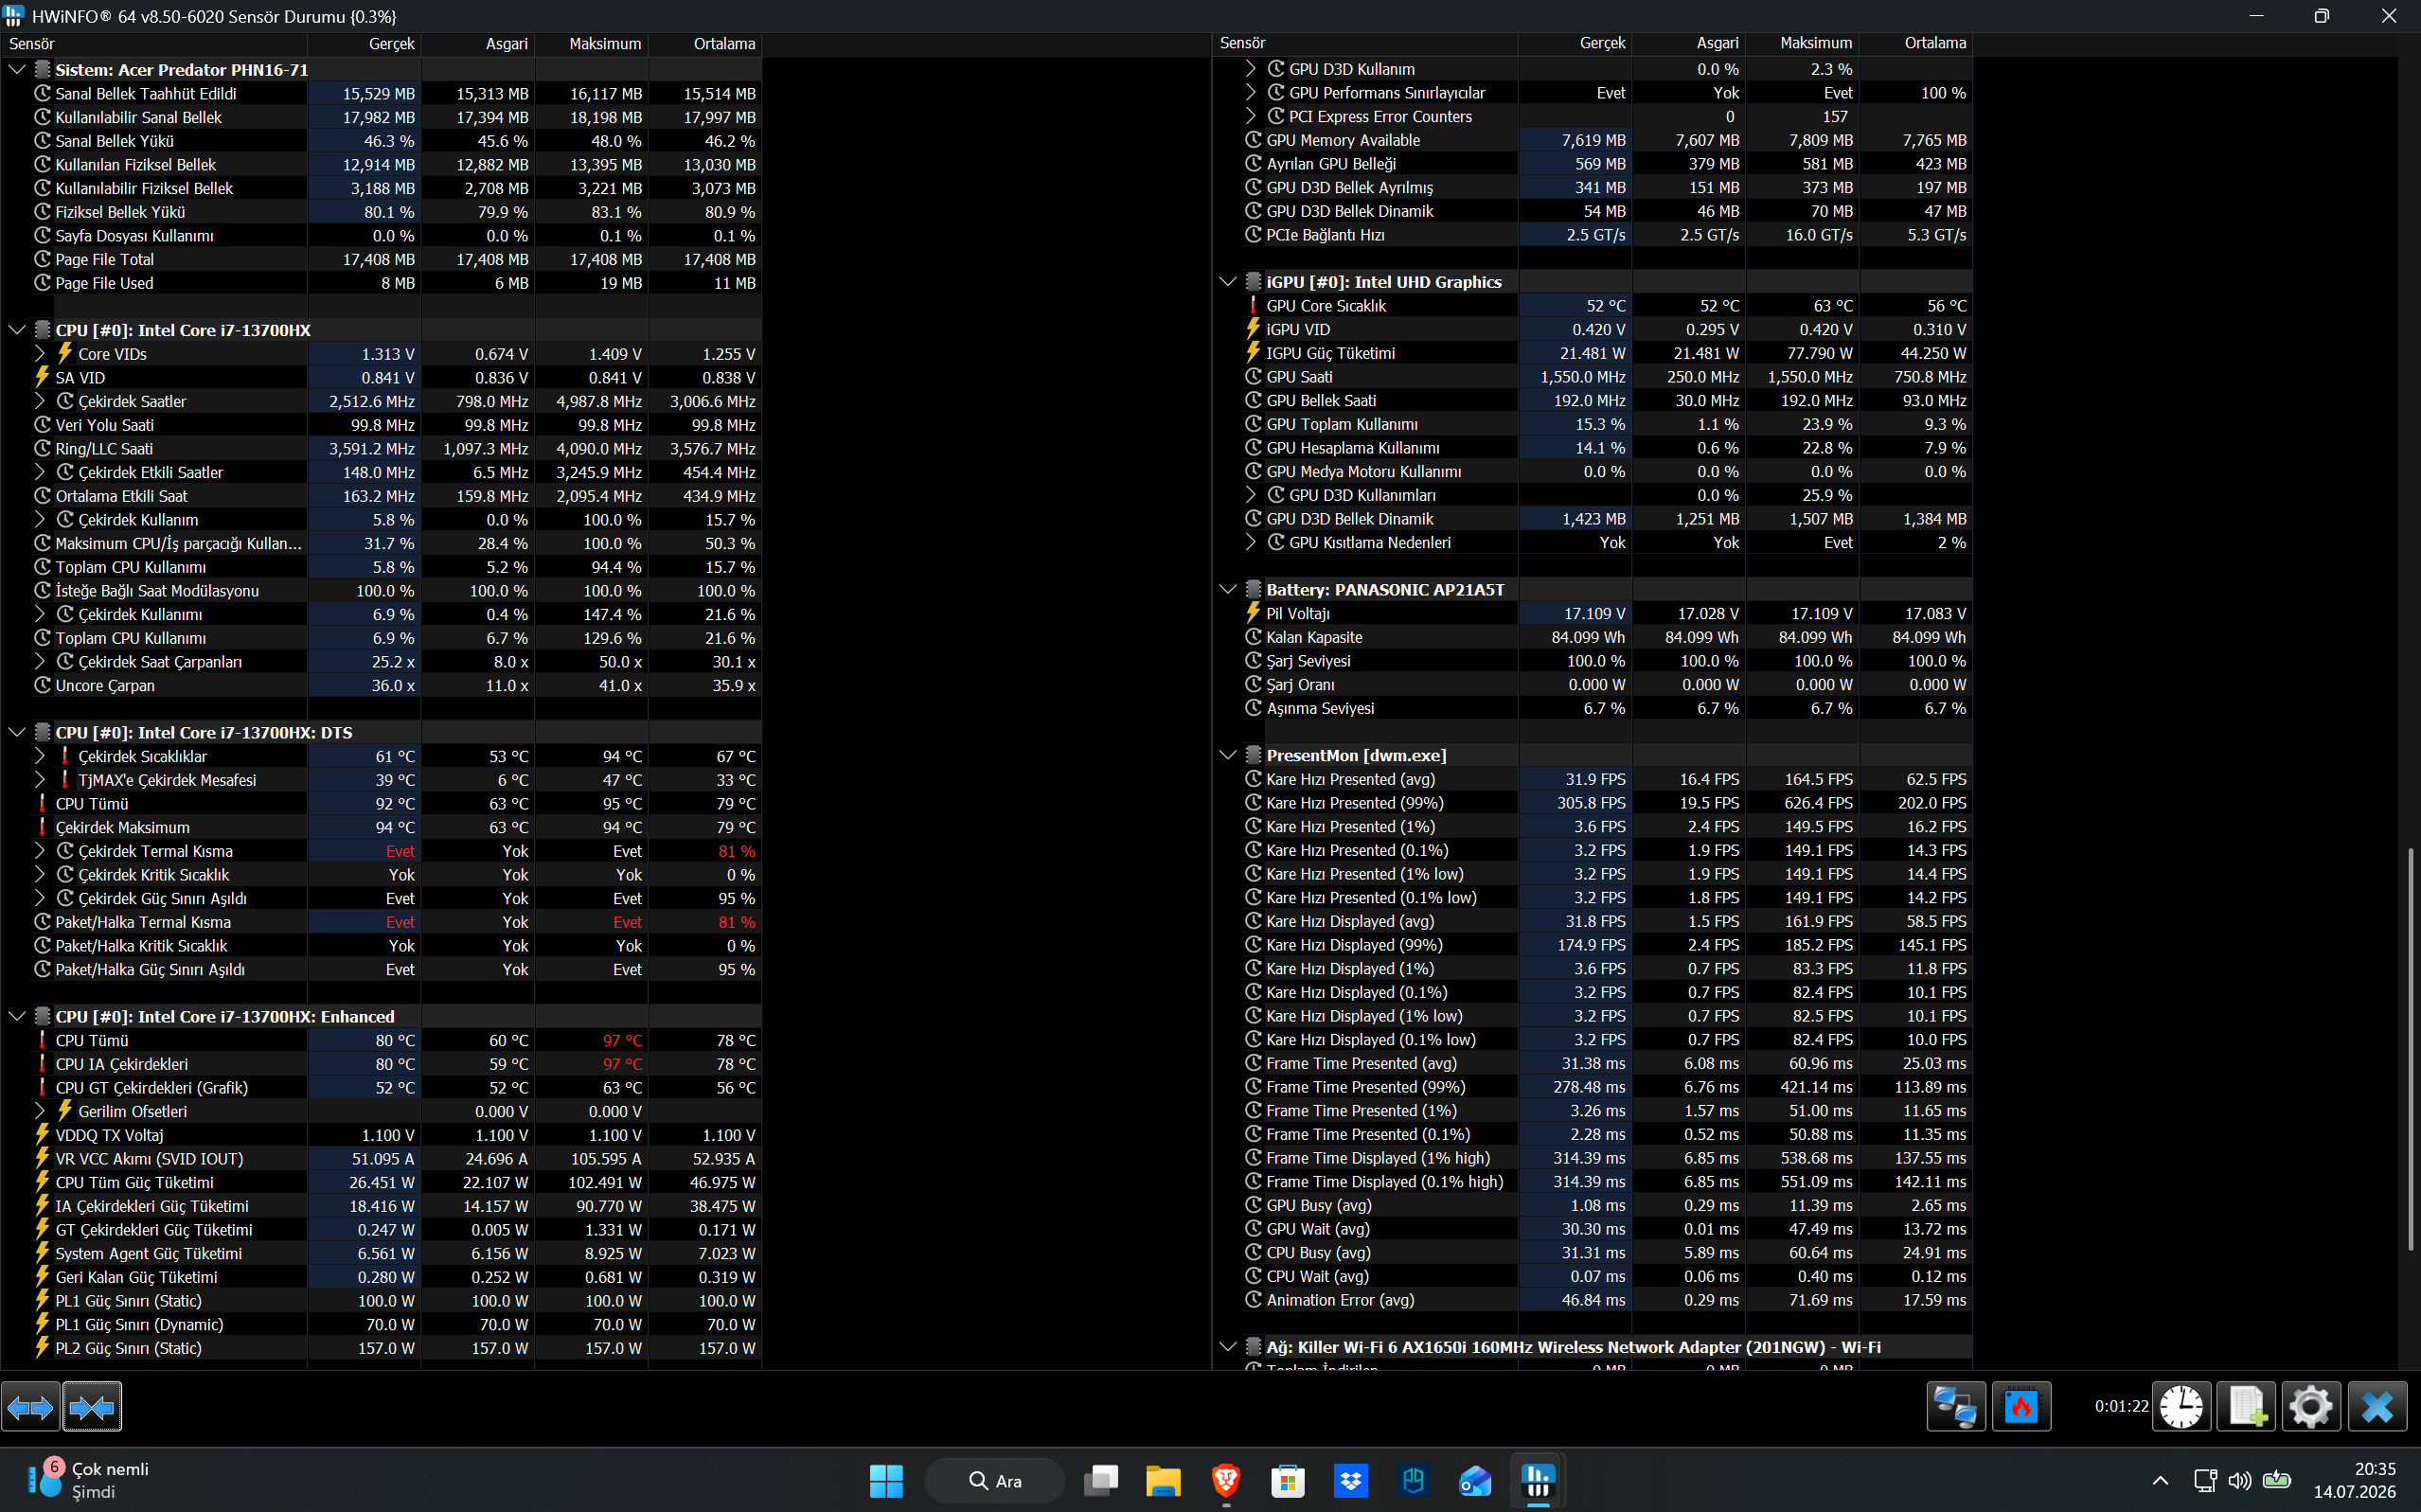Image resolution: width=2421 pixels, height=1512 pixels.
Task: Click Maksimum column header in right pane
Action: (x=1802, y=43)
